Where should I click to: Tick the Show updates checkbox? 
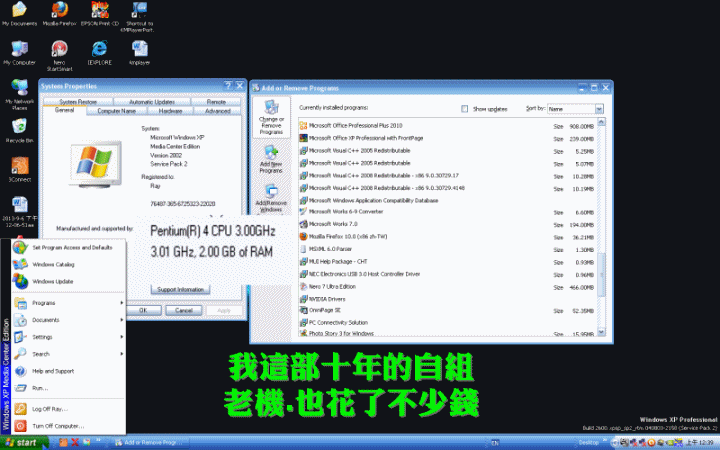pyautogui.click(x=465, y=109)
